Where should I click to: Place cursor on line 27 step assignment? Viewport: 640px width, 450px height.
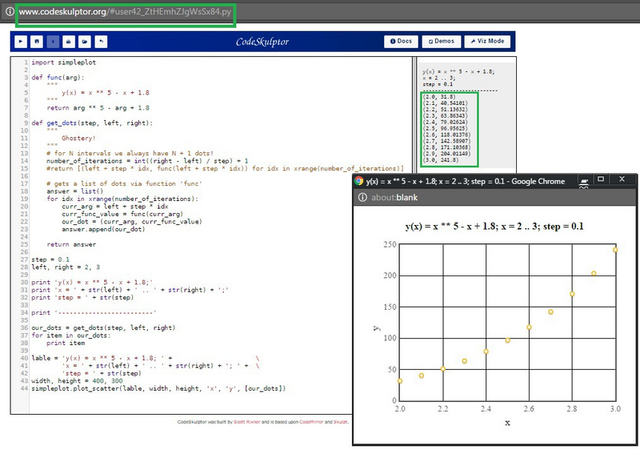coord(51,260)
